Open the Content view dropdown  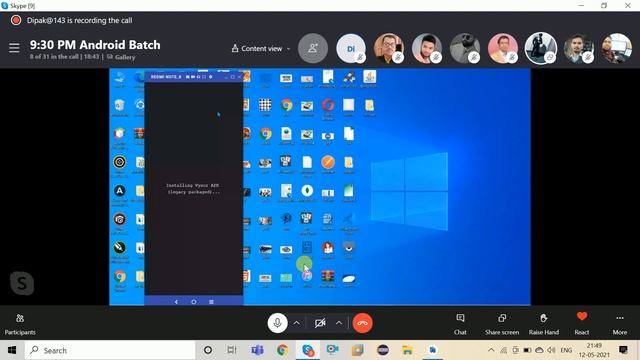(x=261, y=49)
